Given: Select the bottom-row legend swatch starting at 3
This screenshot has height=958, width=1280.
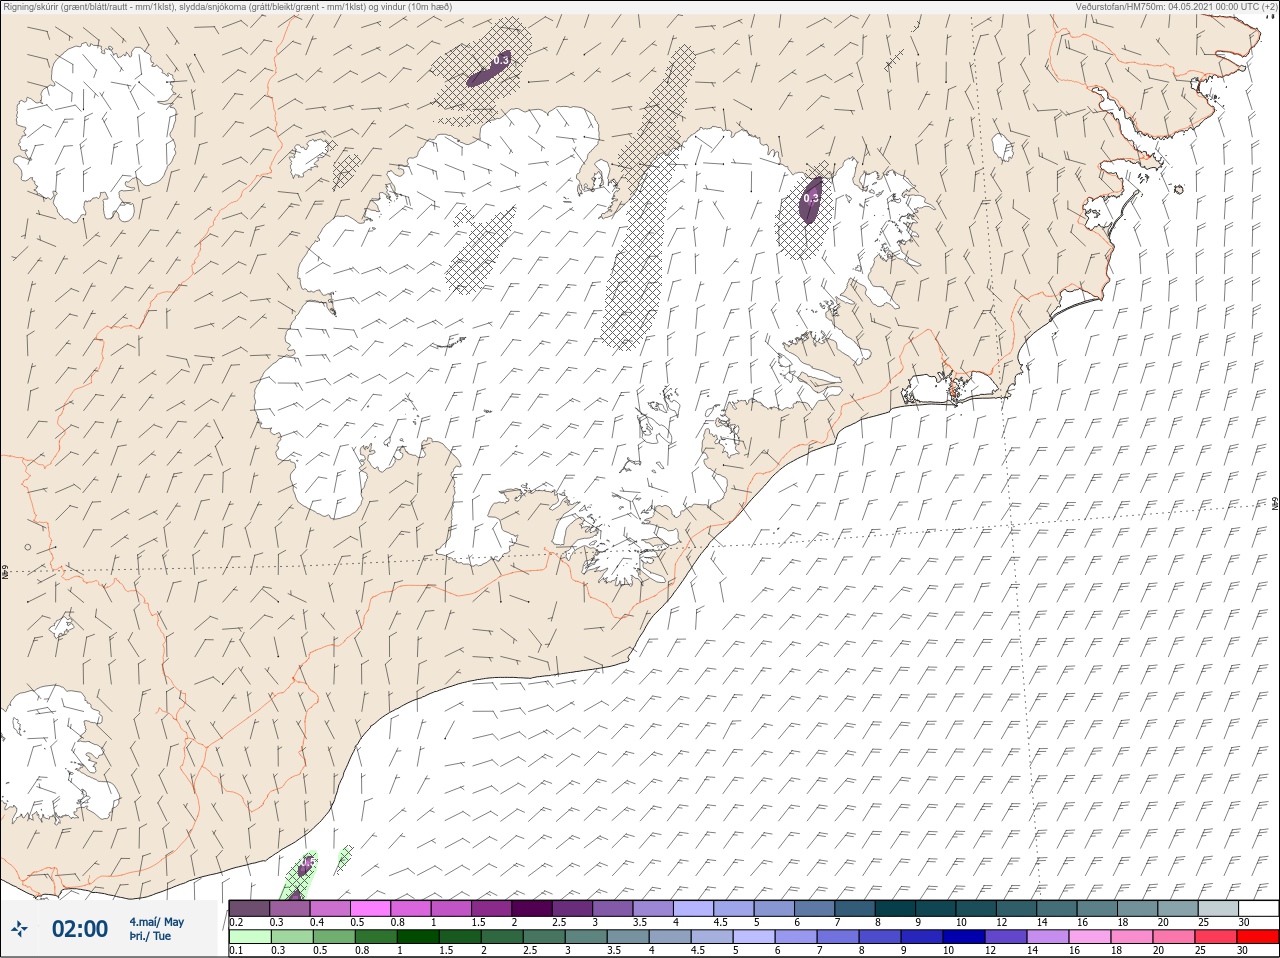Looking at the screenshot, I should click(586, 937).
